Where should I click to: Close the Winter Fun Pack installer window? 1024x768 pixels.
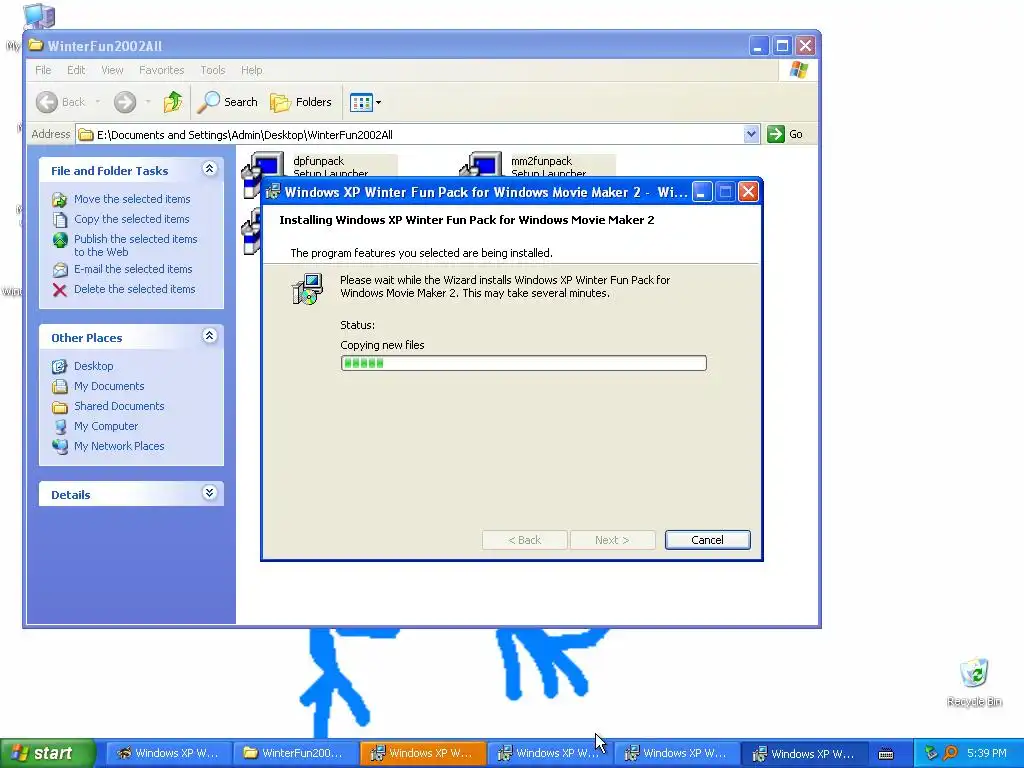[x=748, y=192]
